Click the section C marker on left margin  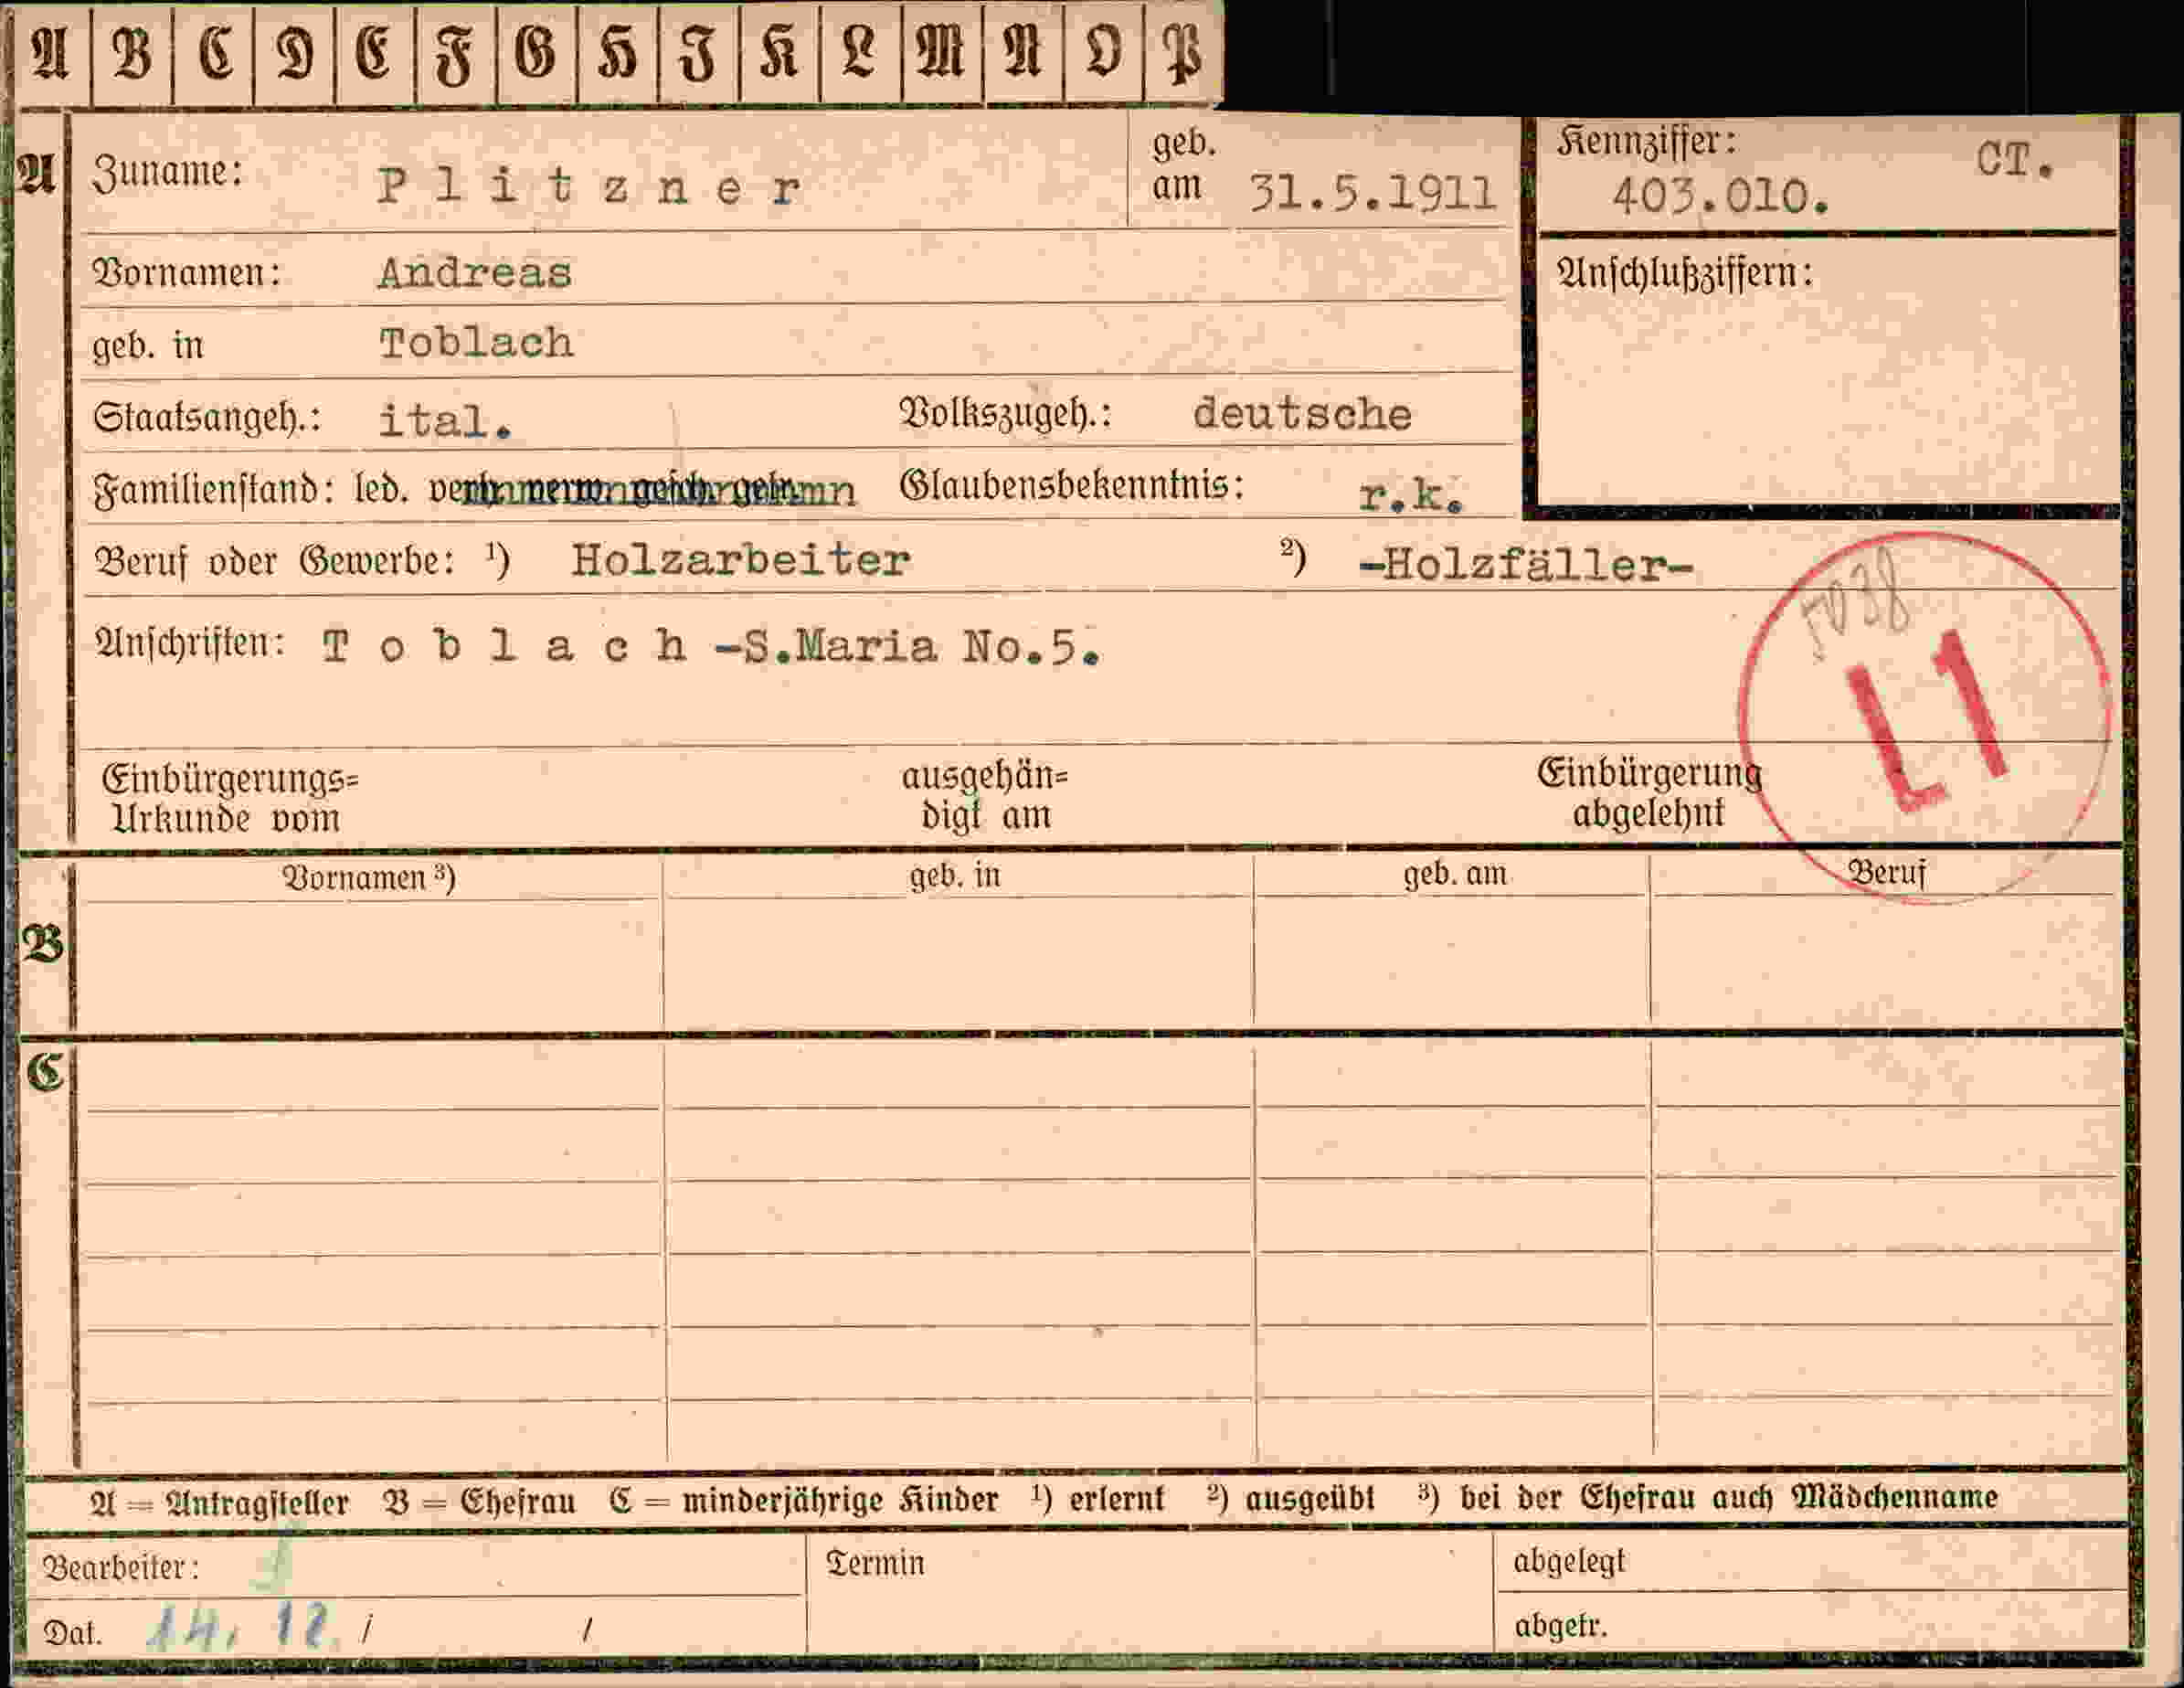click(x=45, y=1073)
